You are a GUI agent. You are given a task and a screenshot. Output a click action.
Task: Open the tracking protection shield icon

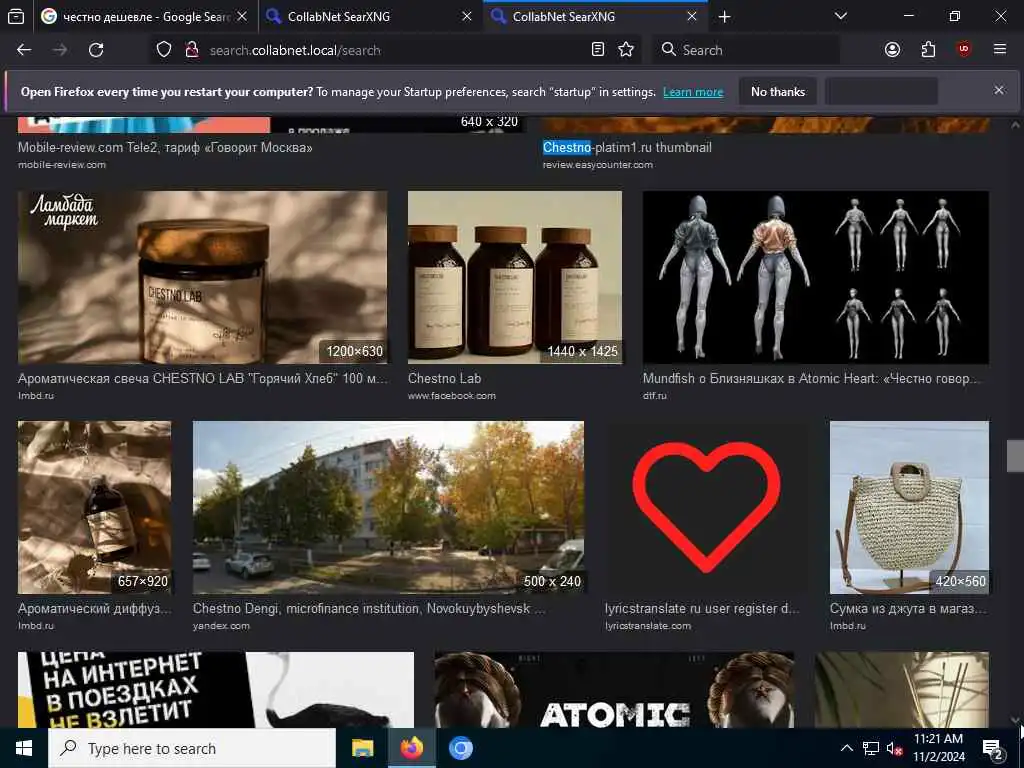coord(164,50)
